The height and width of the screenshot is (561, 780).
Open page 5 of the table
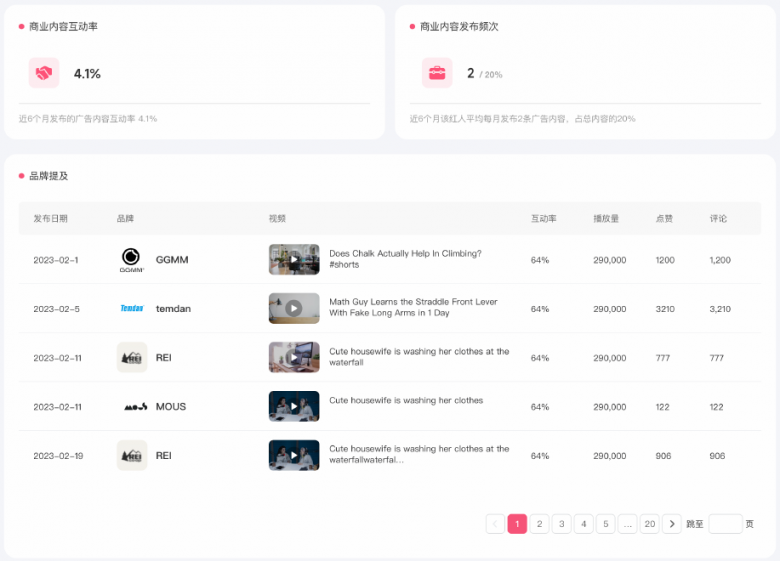(605, 524)
